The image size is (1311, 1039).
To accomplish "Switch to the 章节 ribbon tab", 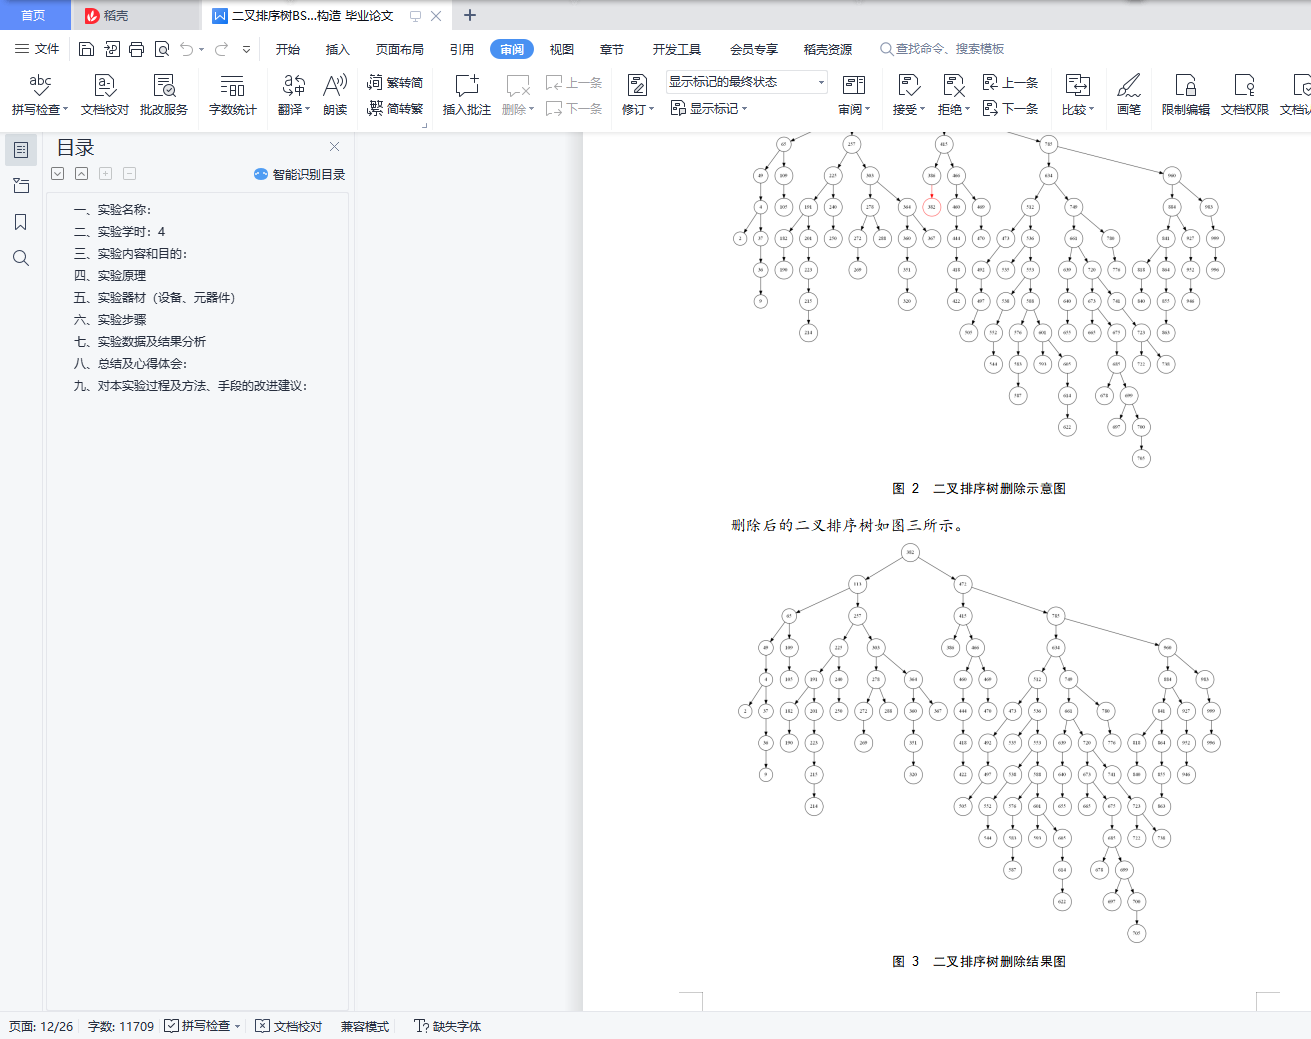I will coord(612,49).
